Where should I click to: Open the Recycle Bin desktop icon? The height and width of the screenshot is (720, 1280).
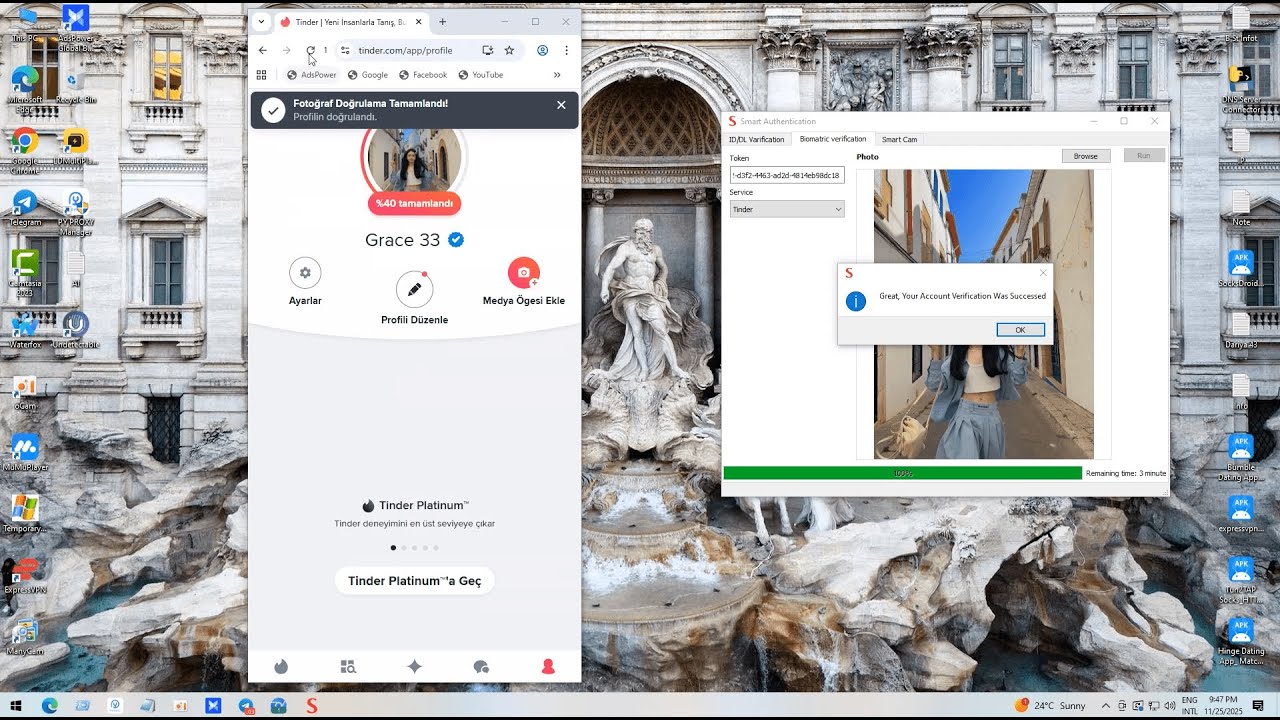[76, 86]
